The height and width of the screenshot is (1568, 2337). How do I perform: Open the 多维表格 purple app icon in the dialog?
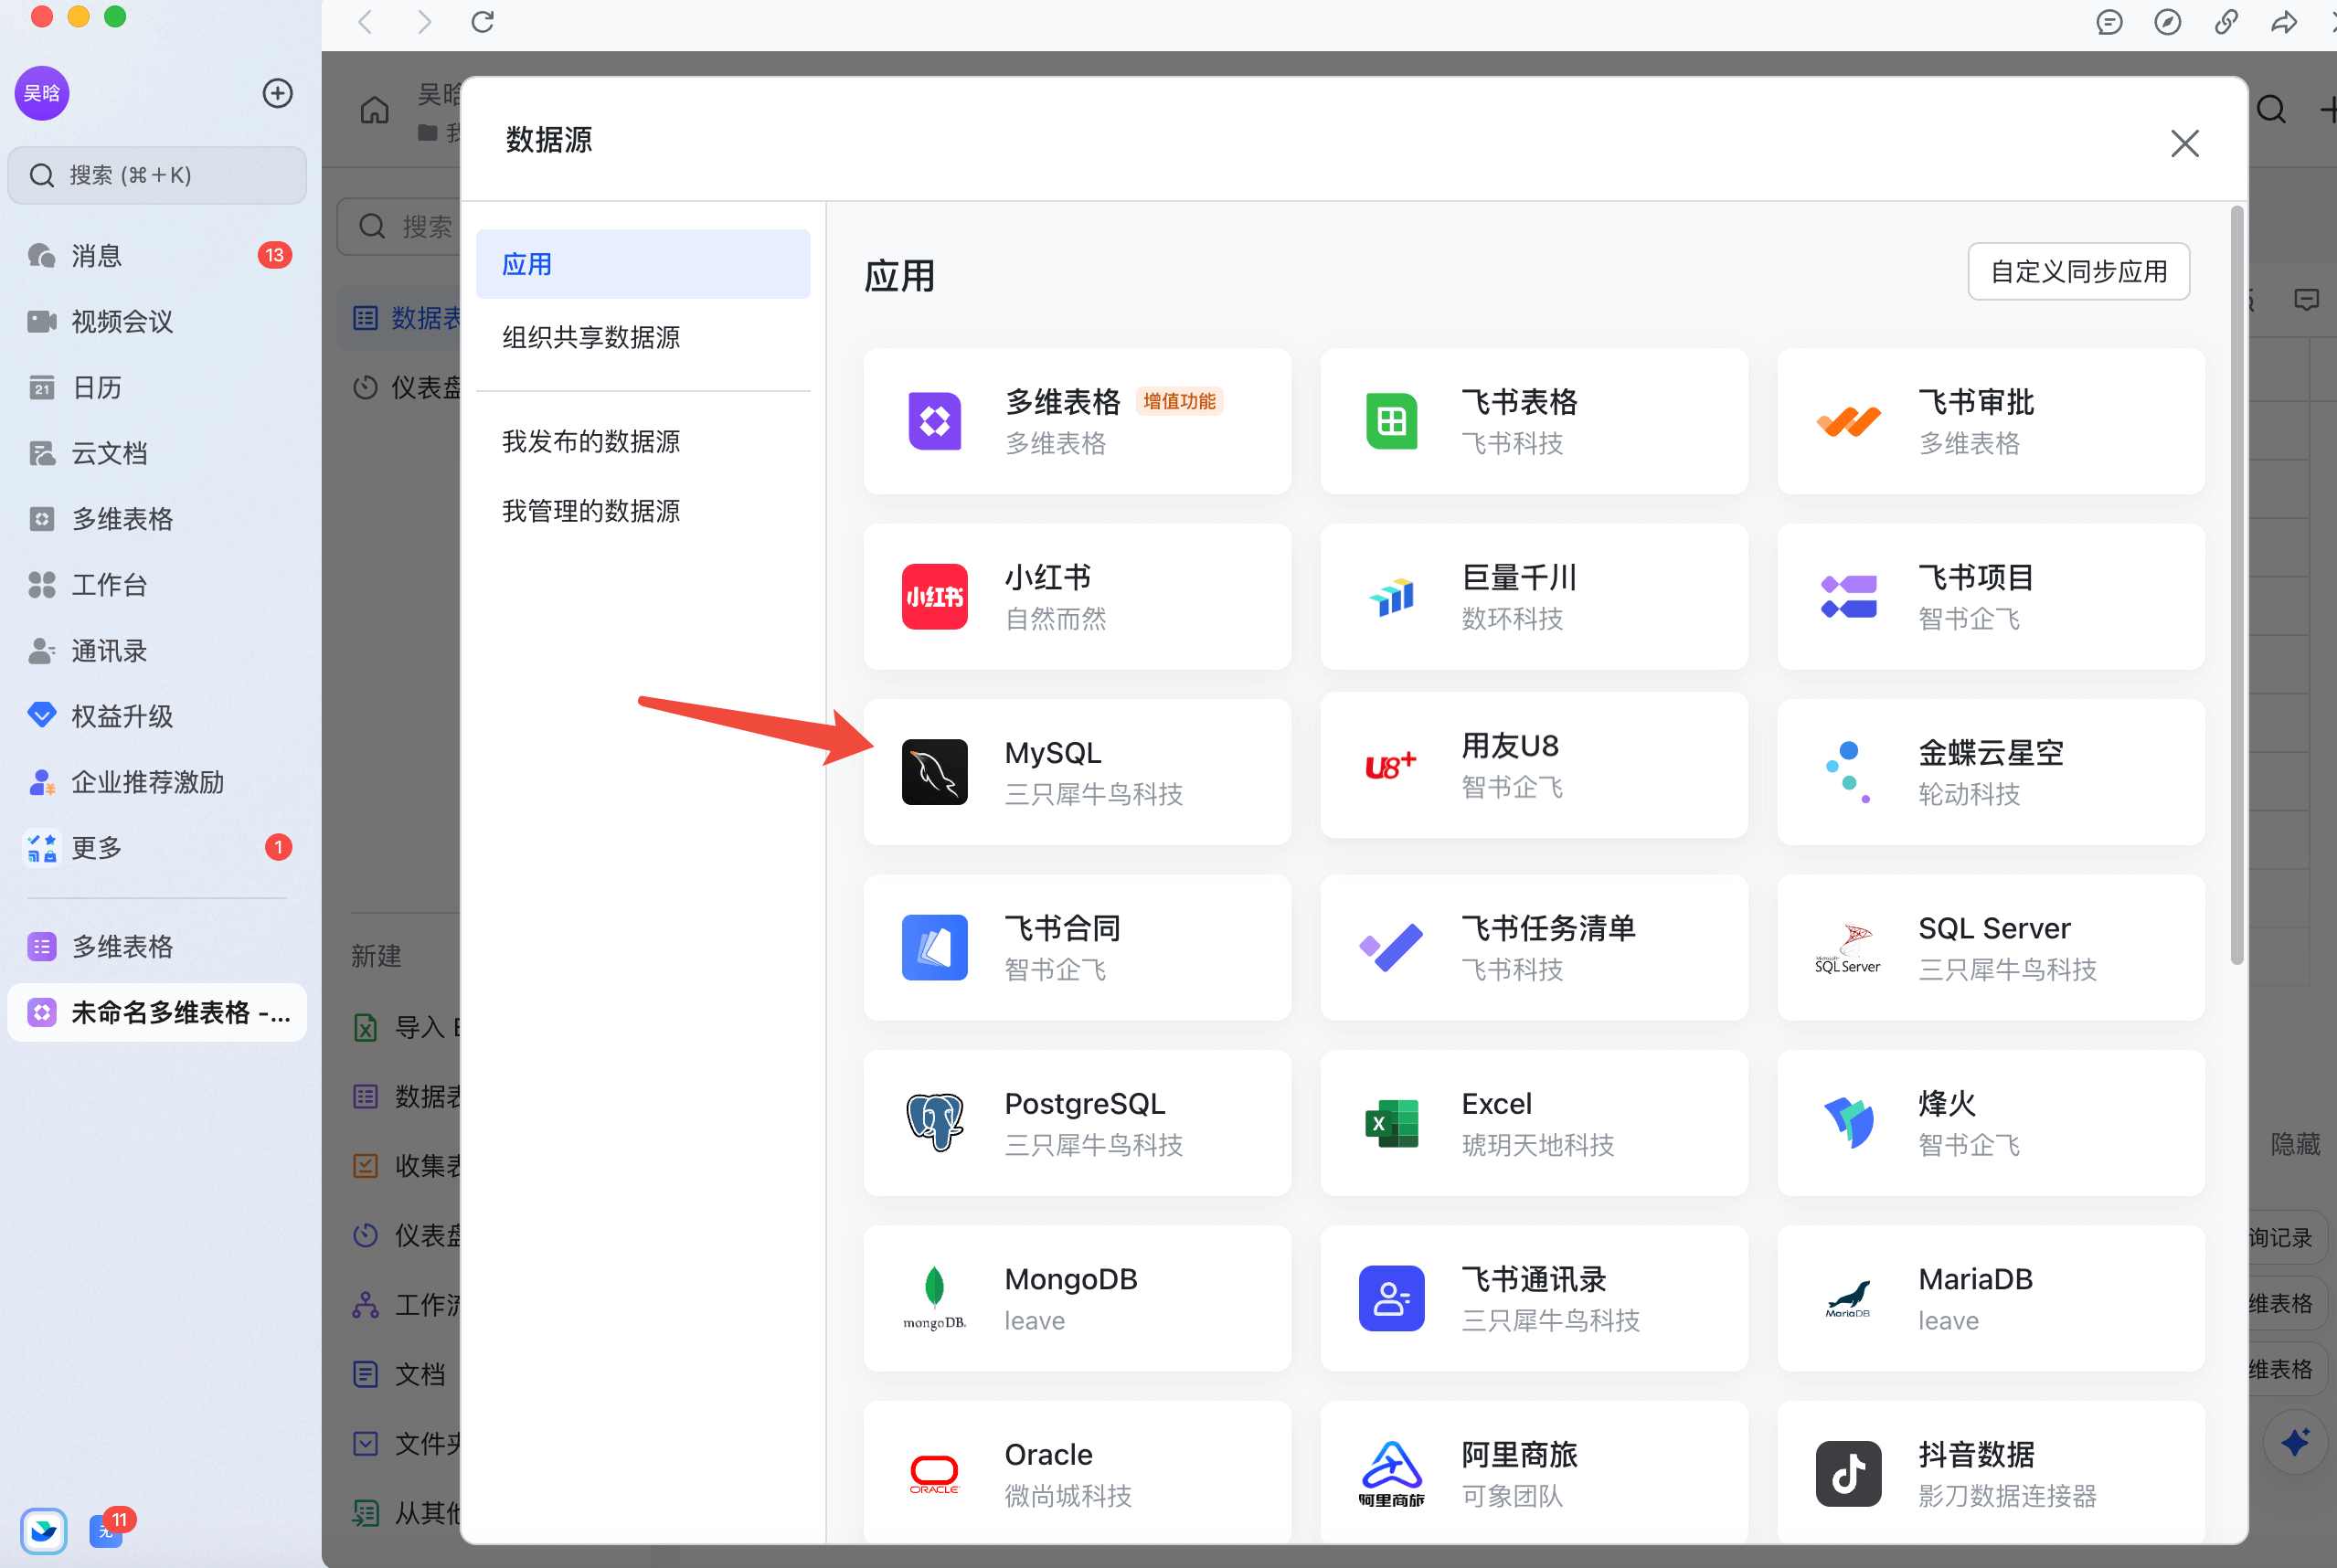click(934, 421)
